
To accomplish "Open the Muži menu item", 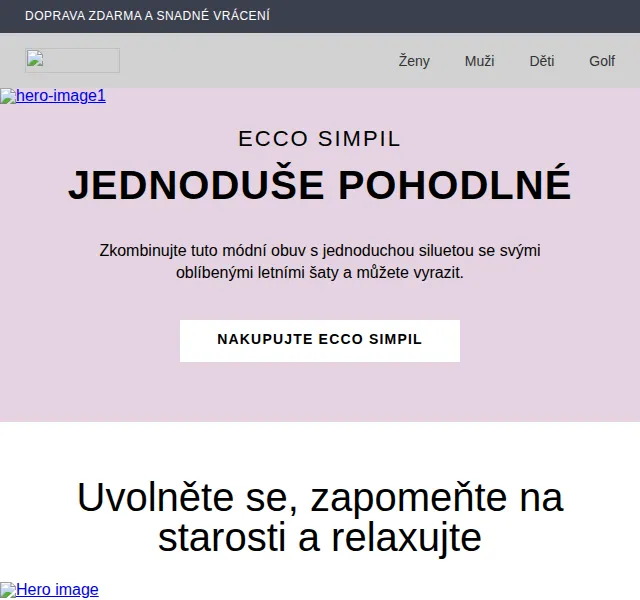I will click(x=479, y=61).
